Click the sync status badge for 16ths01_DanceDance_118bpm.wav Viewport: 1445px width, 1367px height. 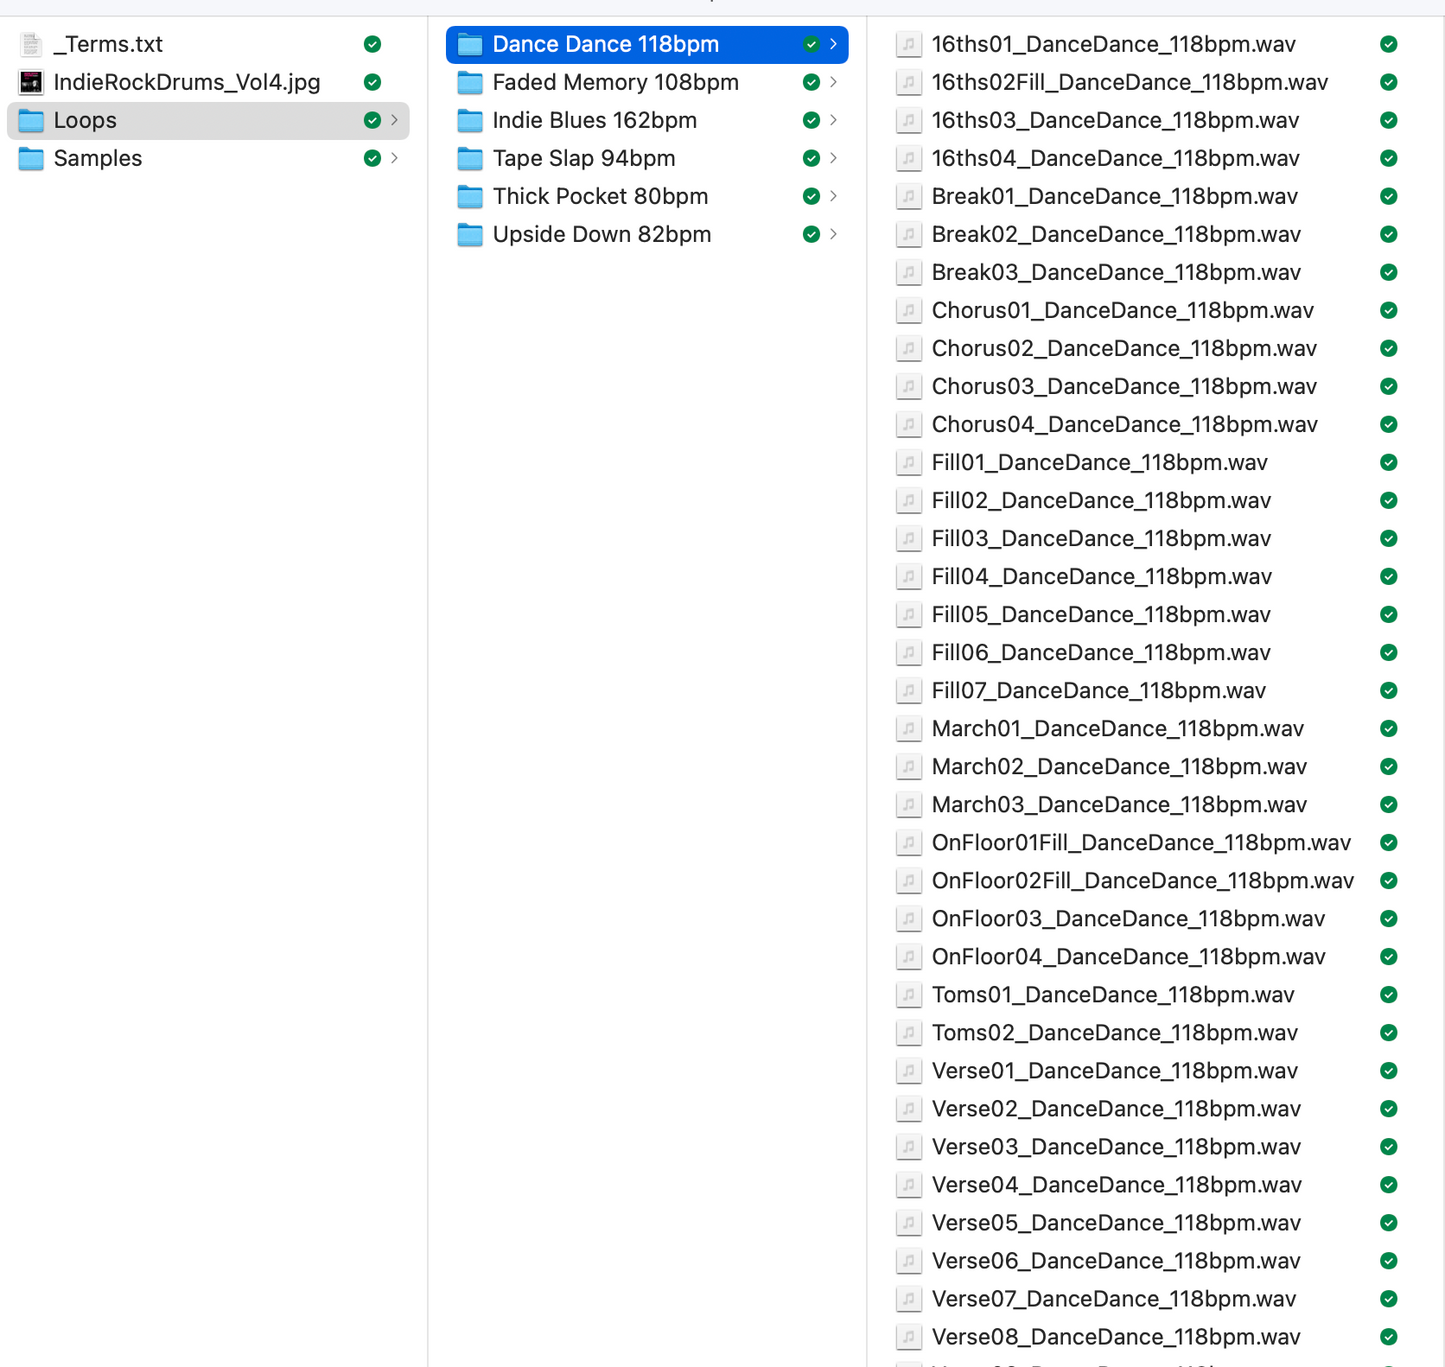[x=1388, y=44]
